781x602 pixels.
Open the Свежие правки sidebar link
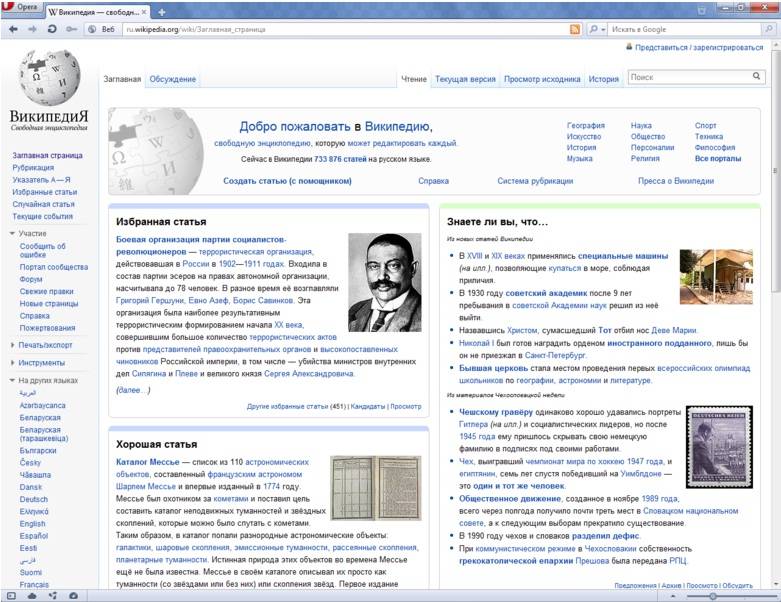click(x=46, y=291)
